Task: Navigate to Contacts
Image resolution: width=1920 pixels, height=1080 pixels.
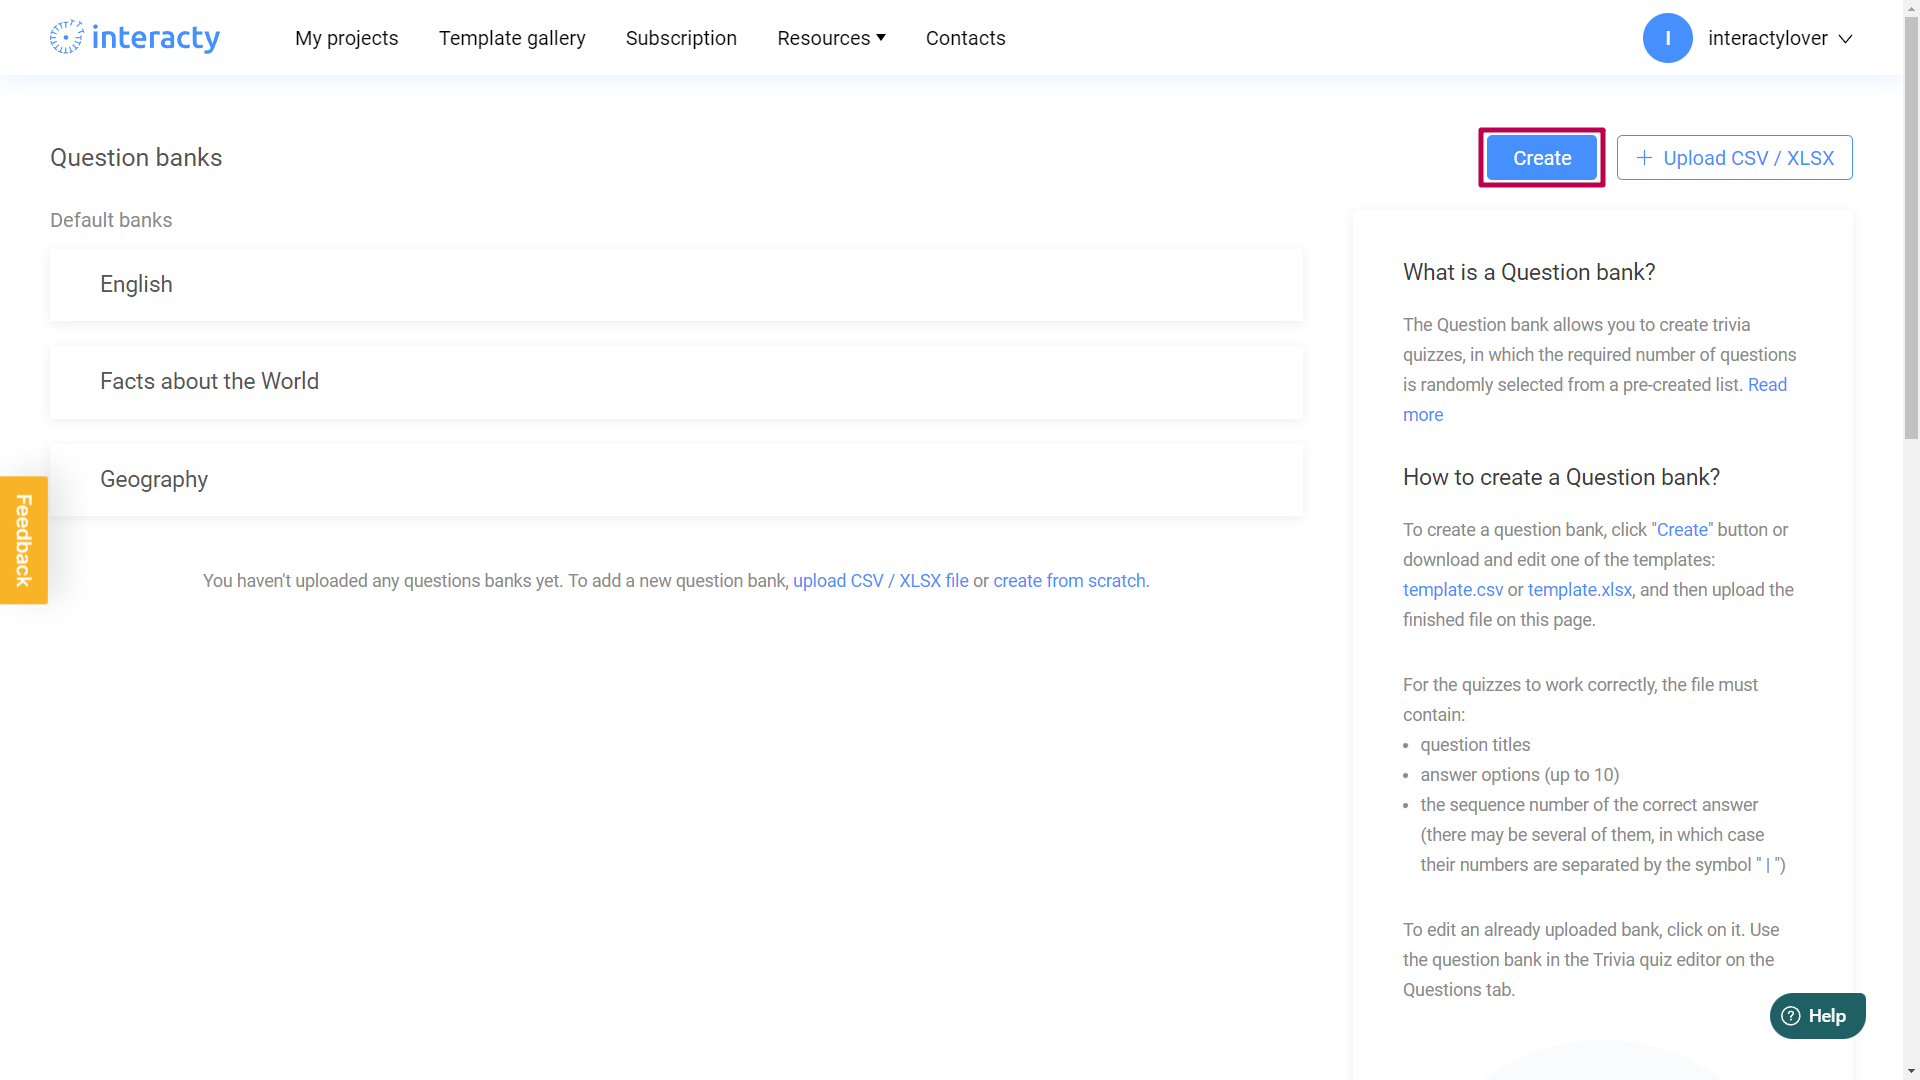Action: click(x=965, y=38)
